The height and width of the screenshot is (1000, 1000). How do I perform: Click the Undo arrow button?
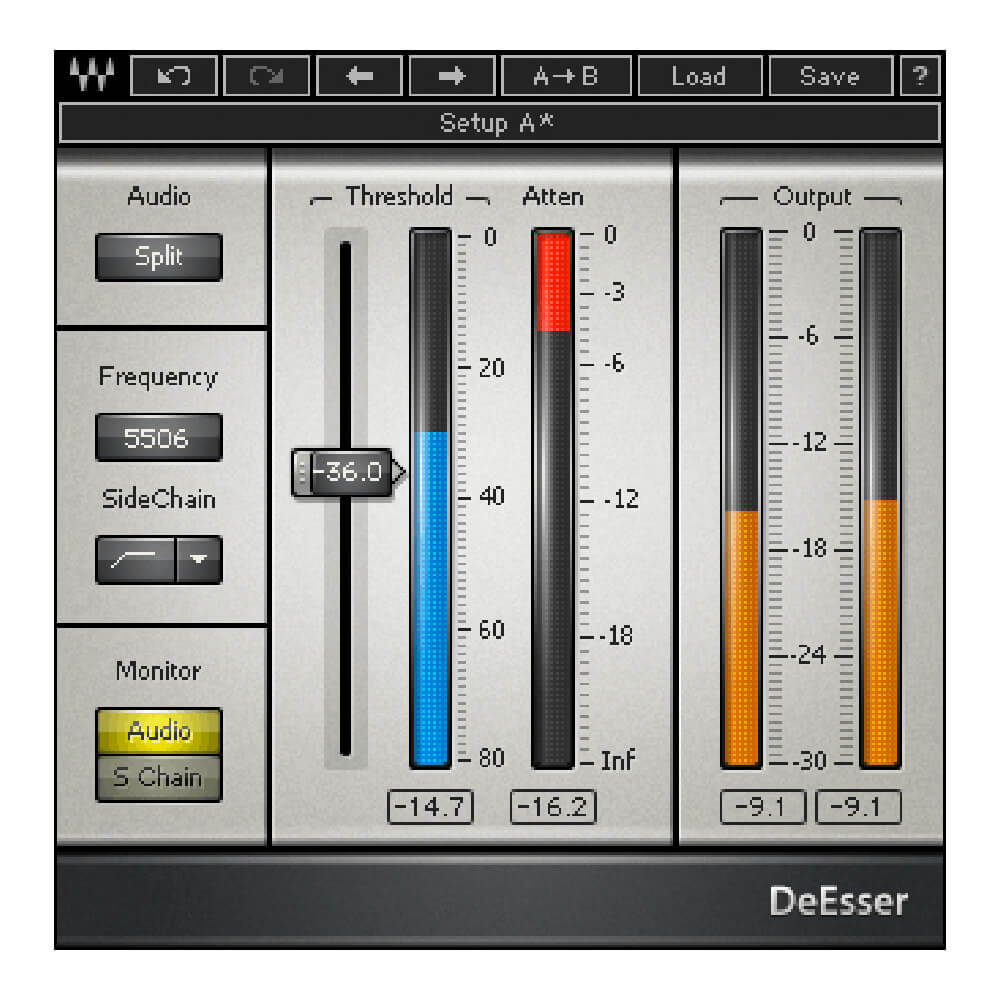click(174, 76)
